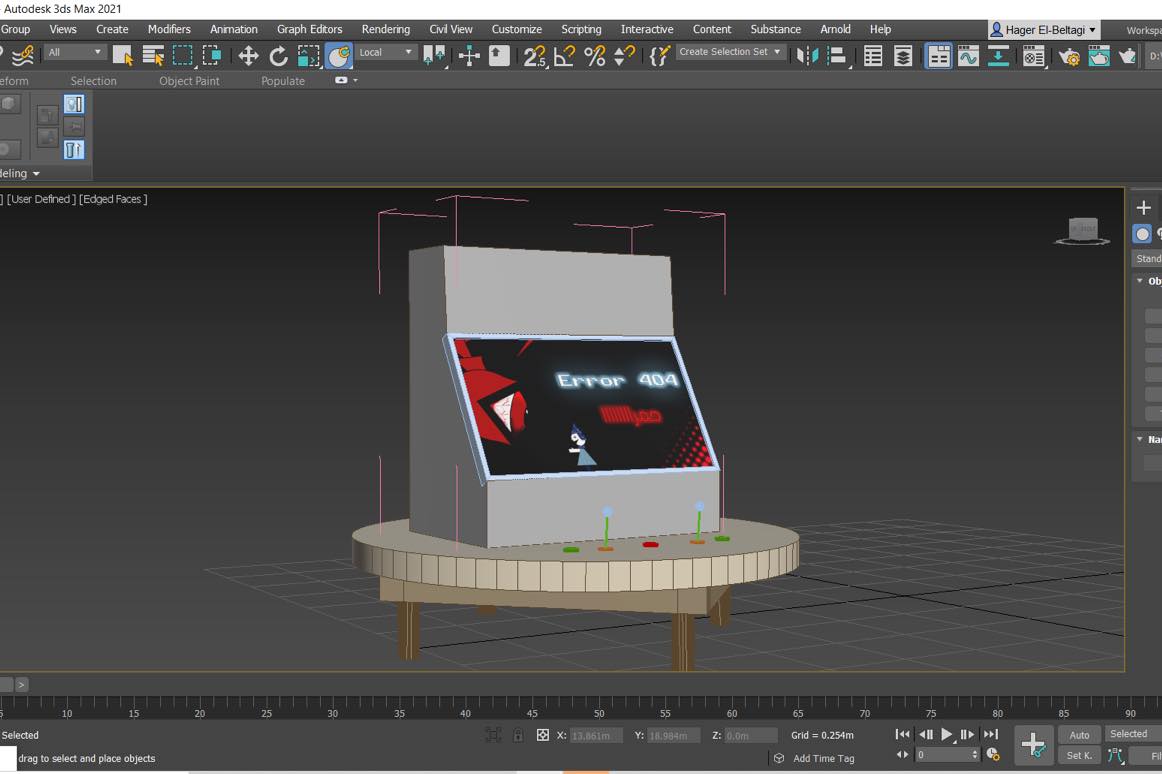The width and height of the screenshot is (1162, 774).
Task: Toggle Auto key mode
Action: [1079, 735]
